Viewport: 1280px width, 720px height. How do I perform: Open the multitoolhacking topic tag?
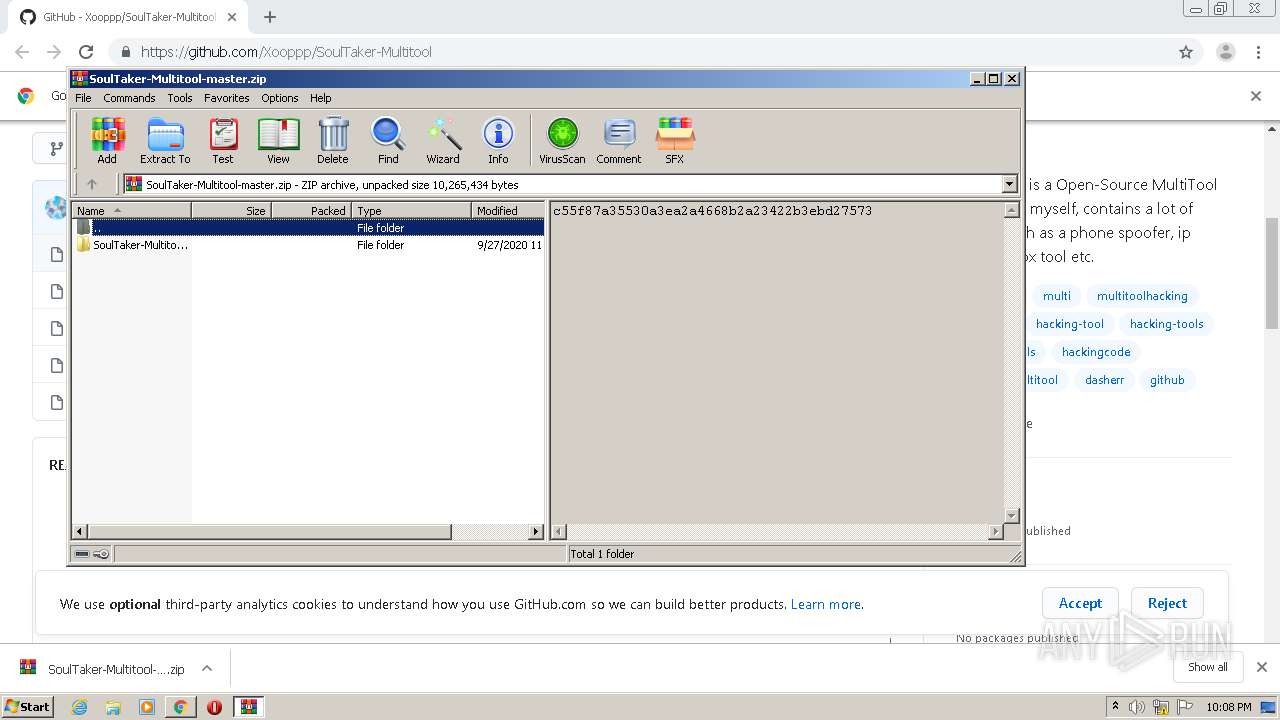(x=1142, y=295)
